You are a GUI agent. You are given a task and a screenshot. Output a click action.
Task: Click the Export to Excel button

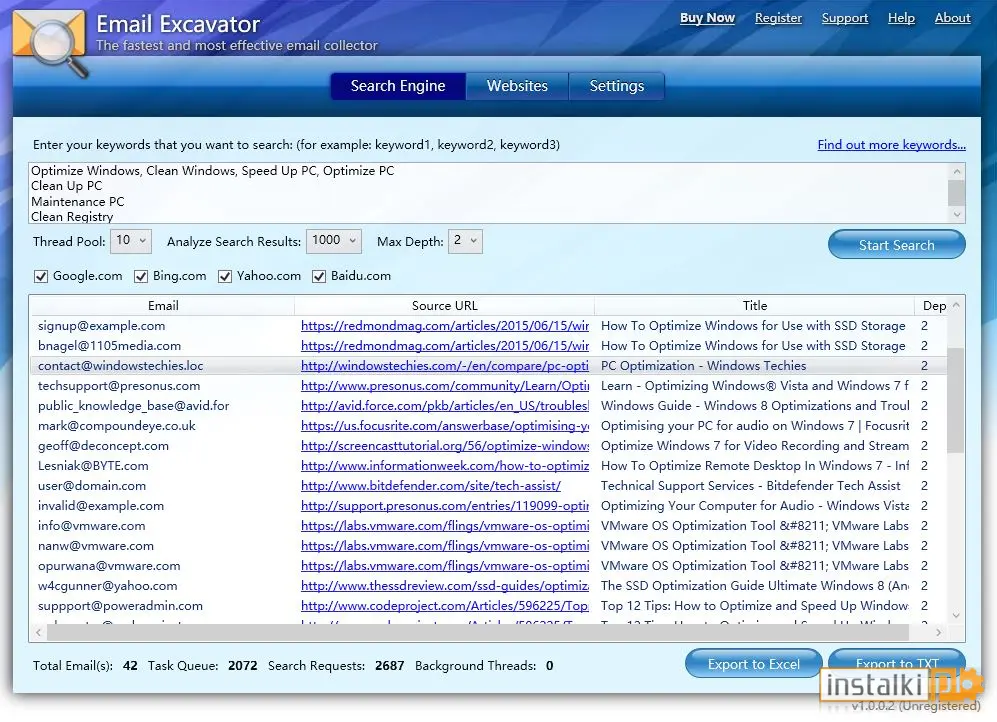click(753, 664)
